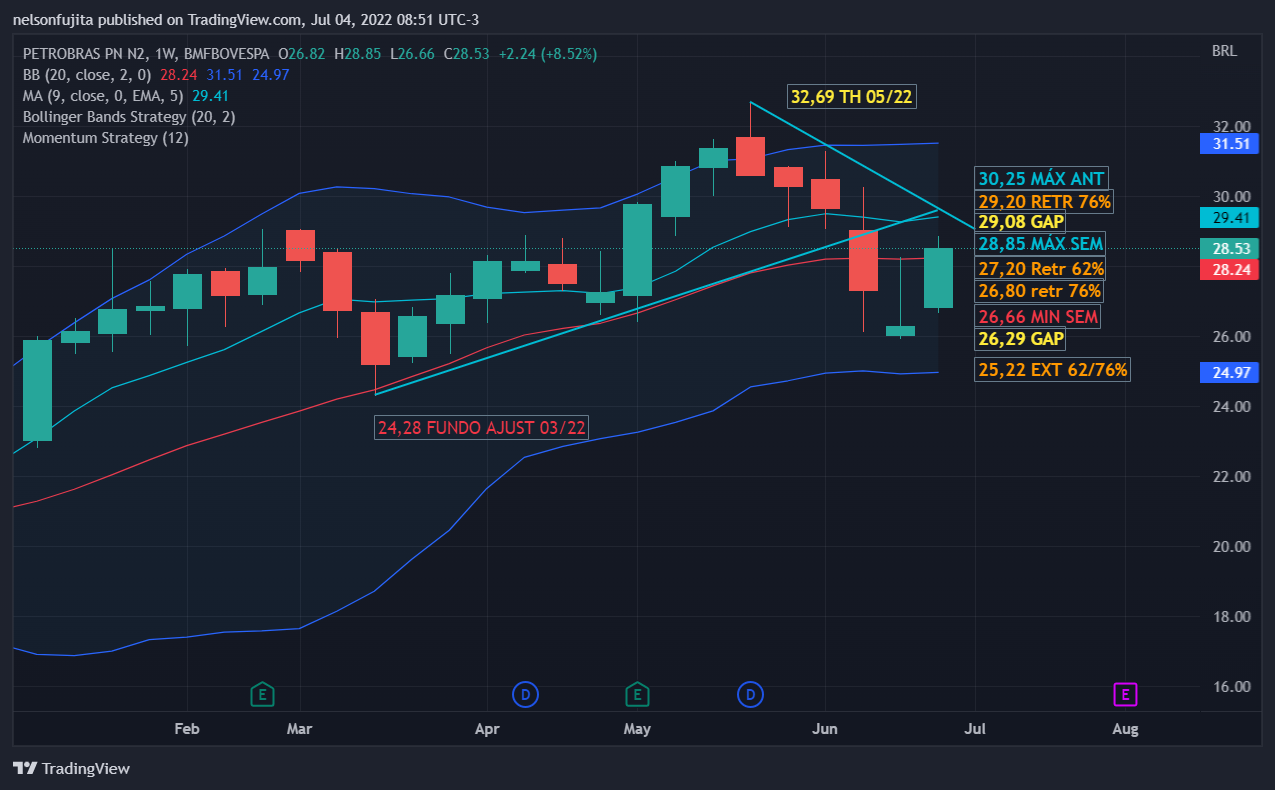The image size is (1275, 790).
Task: Select the BB (20, close, 2, 0) indicator legend
Action: point(87,74)
